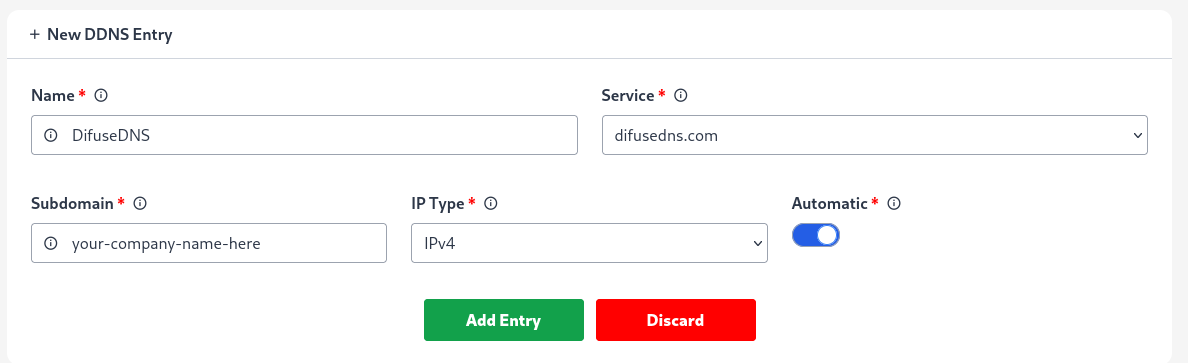Focus the Name field containing DifuseDNS text
1188x363 pixels.
(x=305, y=136)
